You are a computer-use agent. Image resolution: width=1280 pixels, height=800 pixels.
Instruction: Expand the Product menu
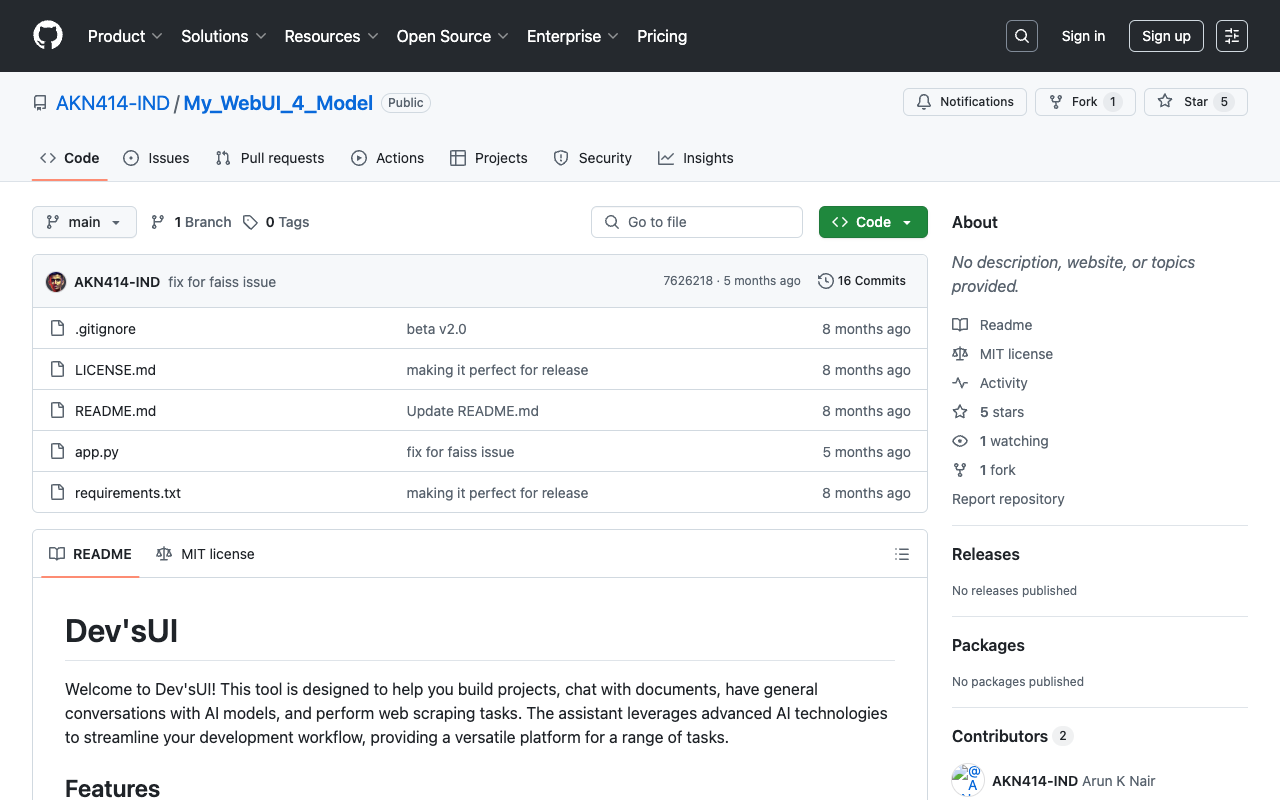pyautogui.click(x=125, y=36)
